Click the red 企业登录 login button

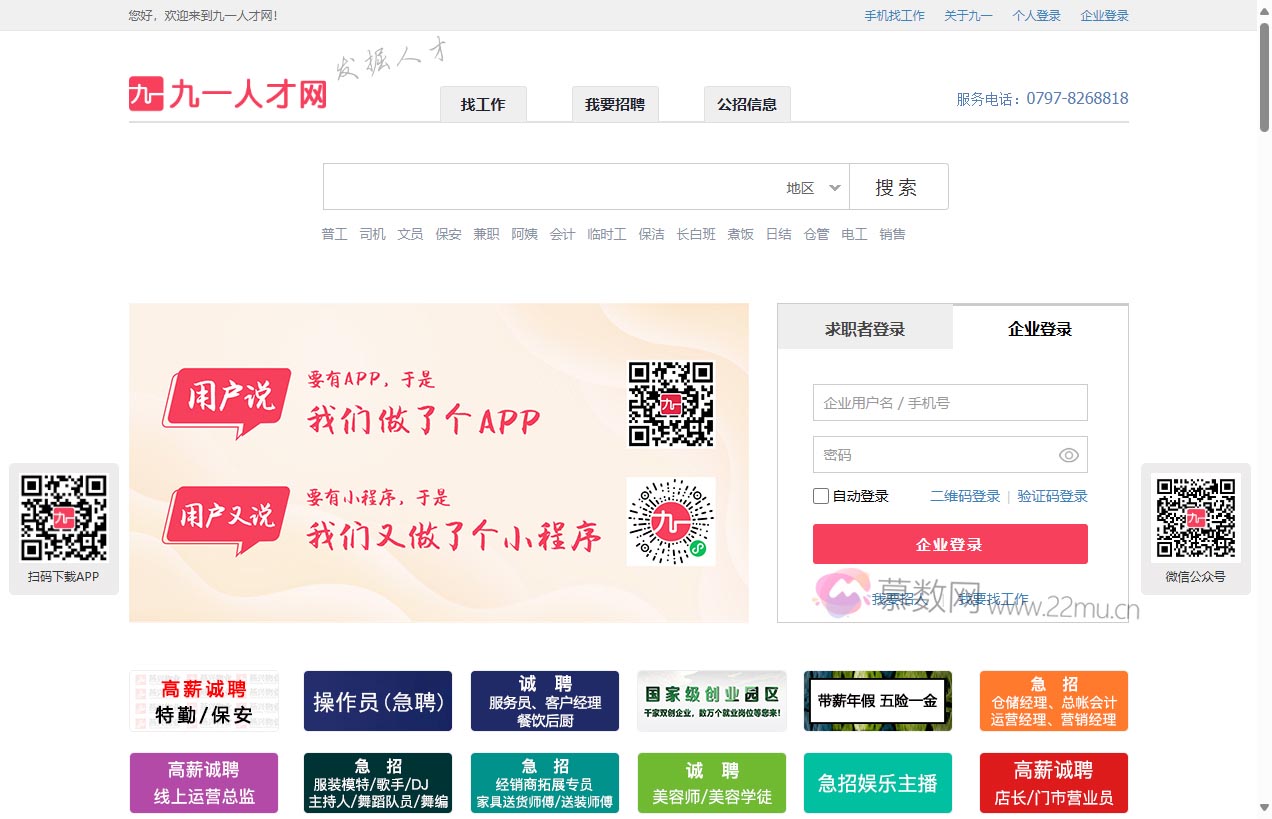949,543
